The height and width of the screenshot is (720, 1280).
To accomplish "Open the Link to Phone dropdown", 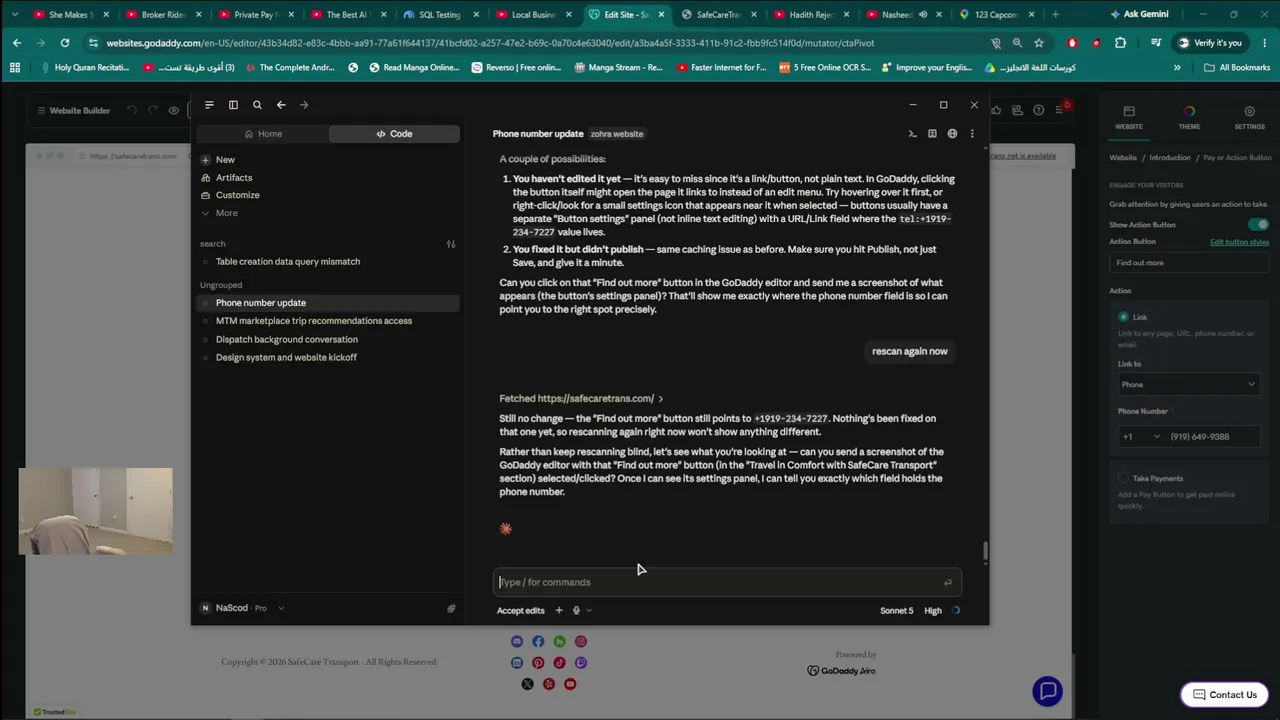I will coord(1187,385).
